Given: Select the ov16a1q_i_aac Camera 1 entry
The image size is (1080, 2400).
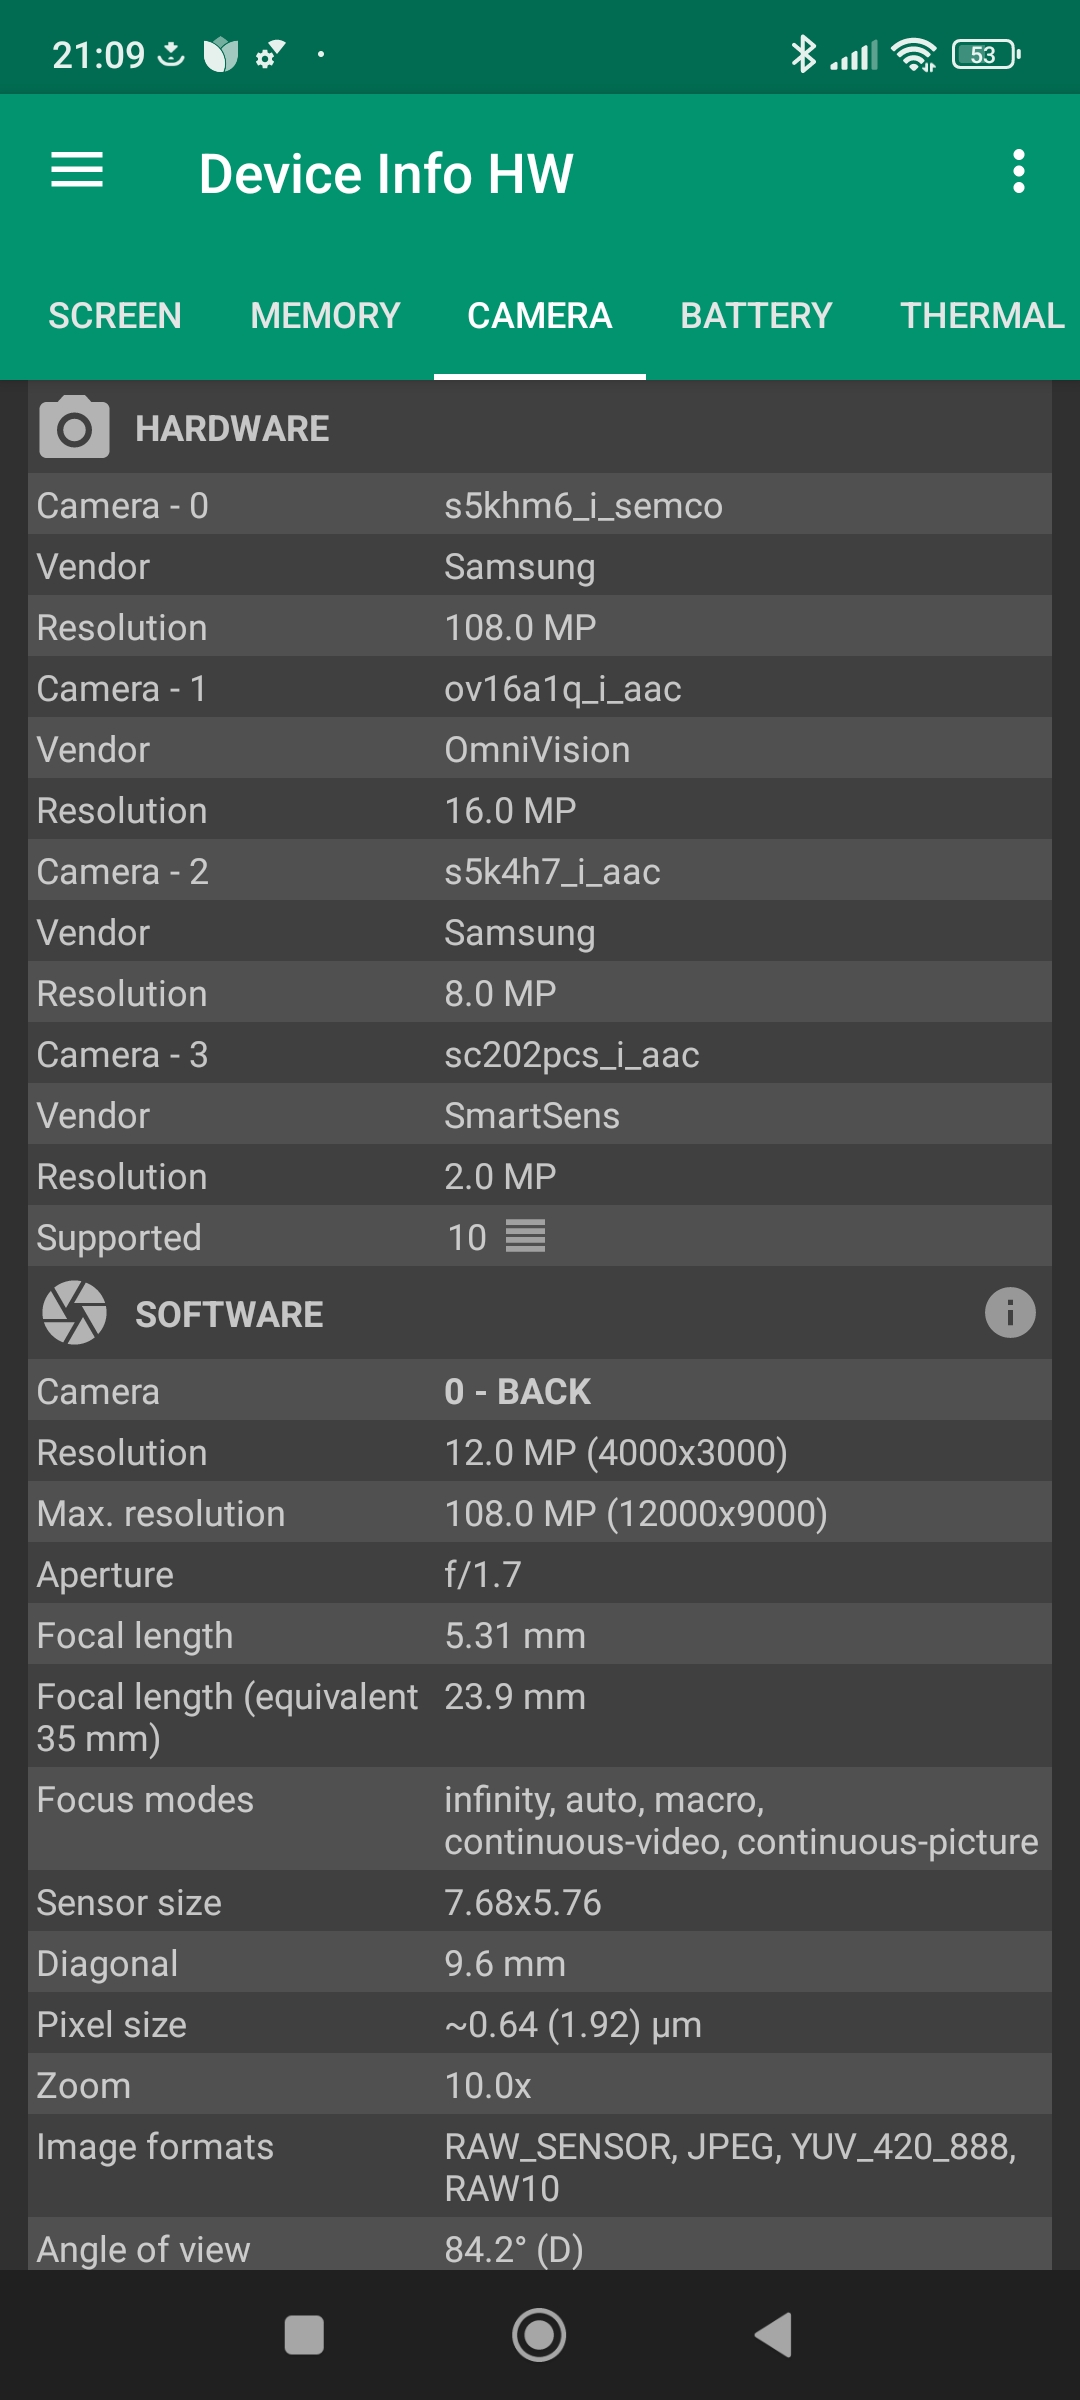Looking at the screenshot, I should pos(563,689).
